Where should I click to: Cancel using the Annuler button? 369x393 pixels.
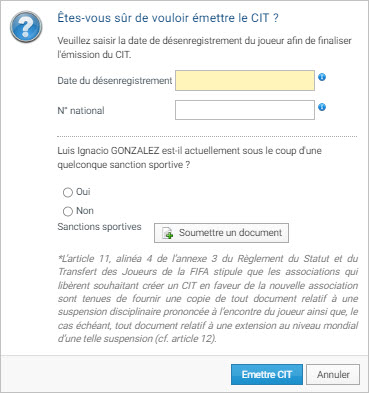(x=333, y=374)
